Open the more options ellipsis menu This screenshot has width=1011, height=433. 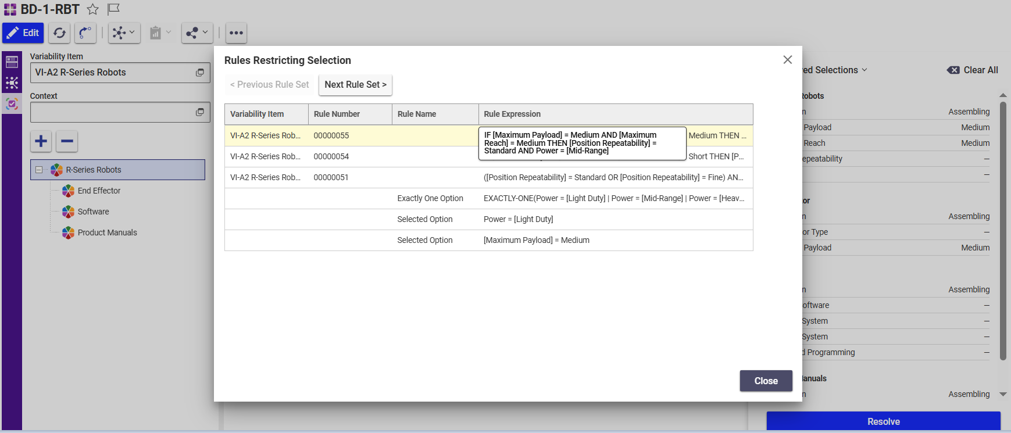pos(236,33)
